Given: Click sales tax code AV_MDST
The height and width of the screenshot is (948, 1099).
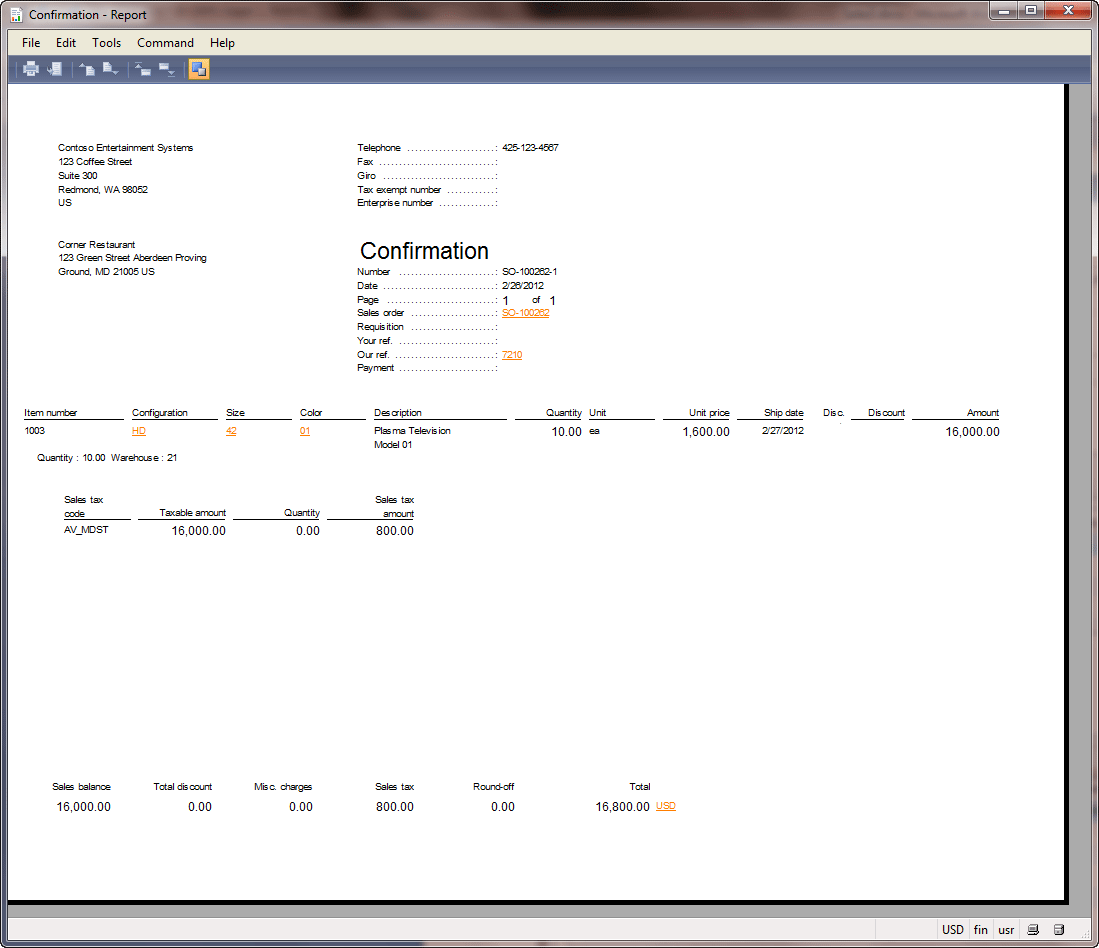Looking at the screenshot, I should [86, 530].
